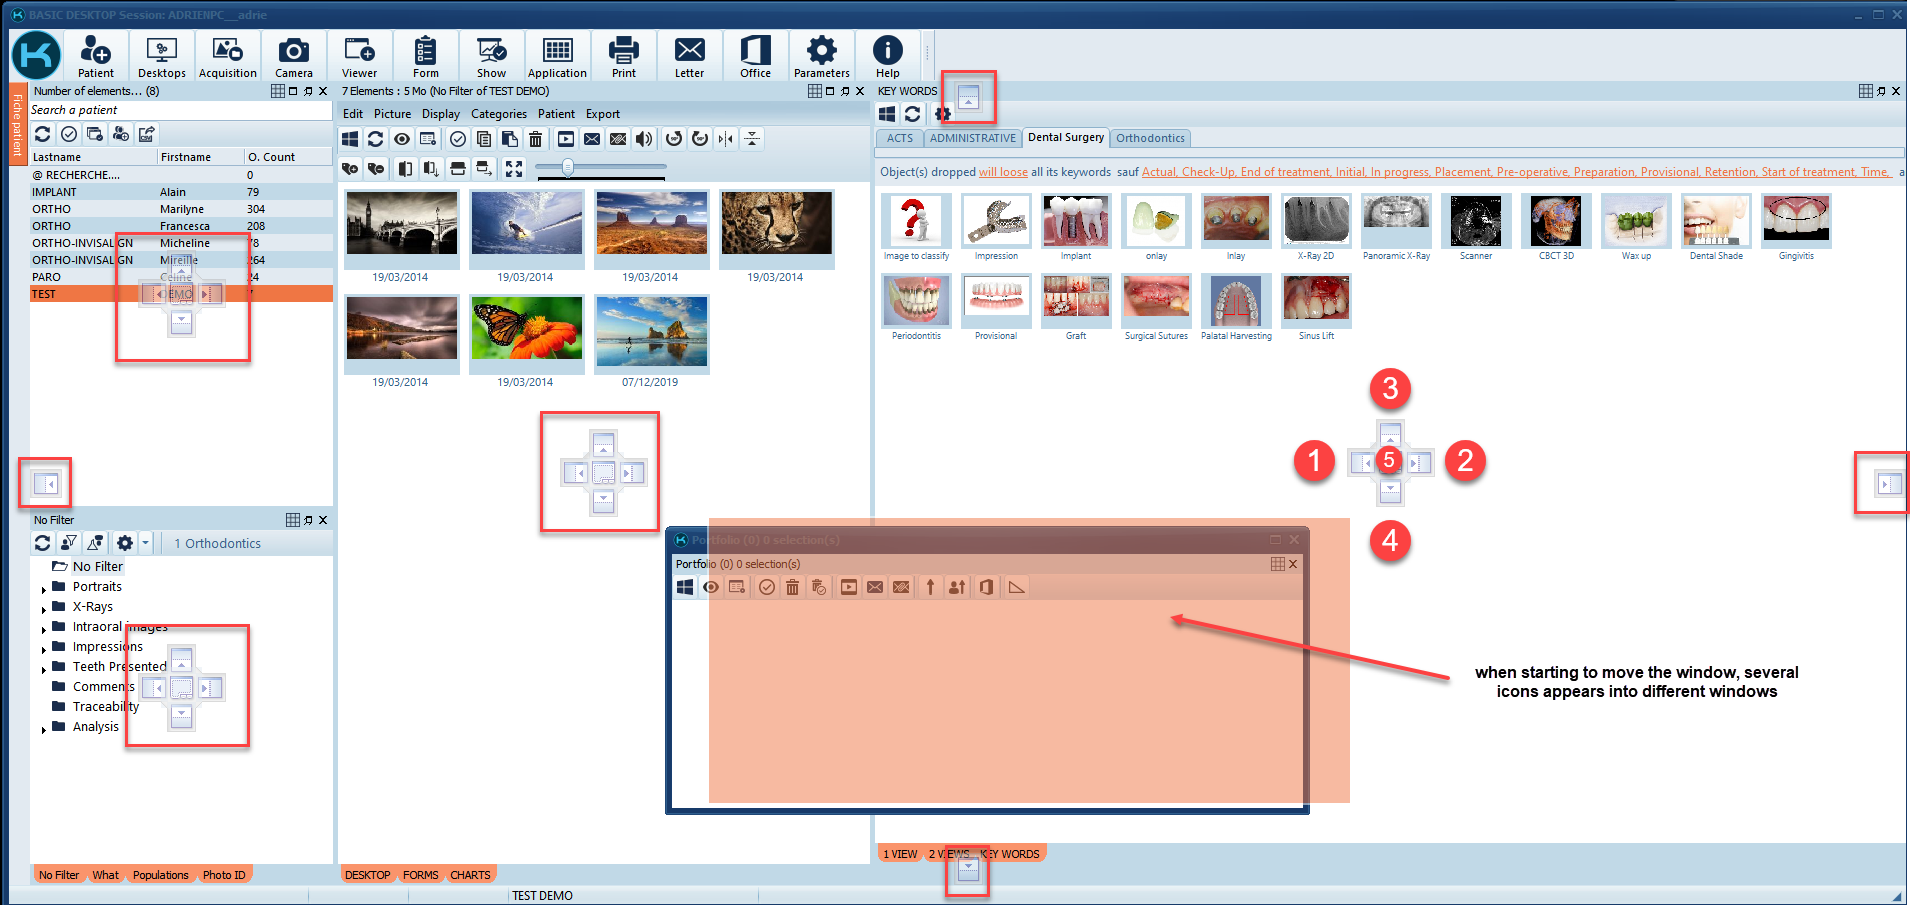This screenshot has width=1910, height=905.
Task: Expand the X-Rays folder
Action: click(x=42, y=606)
